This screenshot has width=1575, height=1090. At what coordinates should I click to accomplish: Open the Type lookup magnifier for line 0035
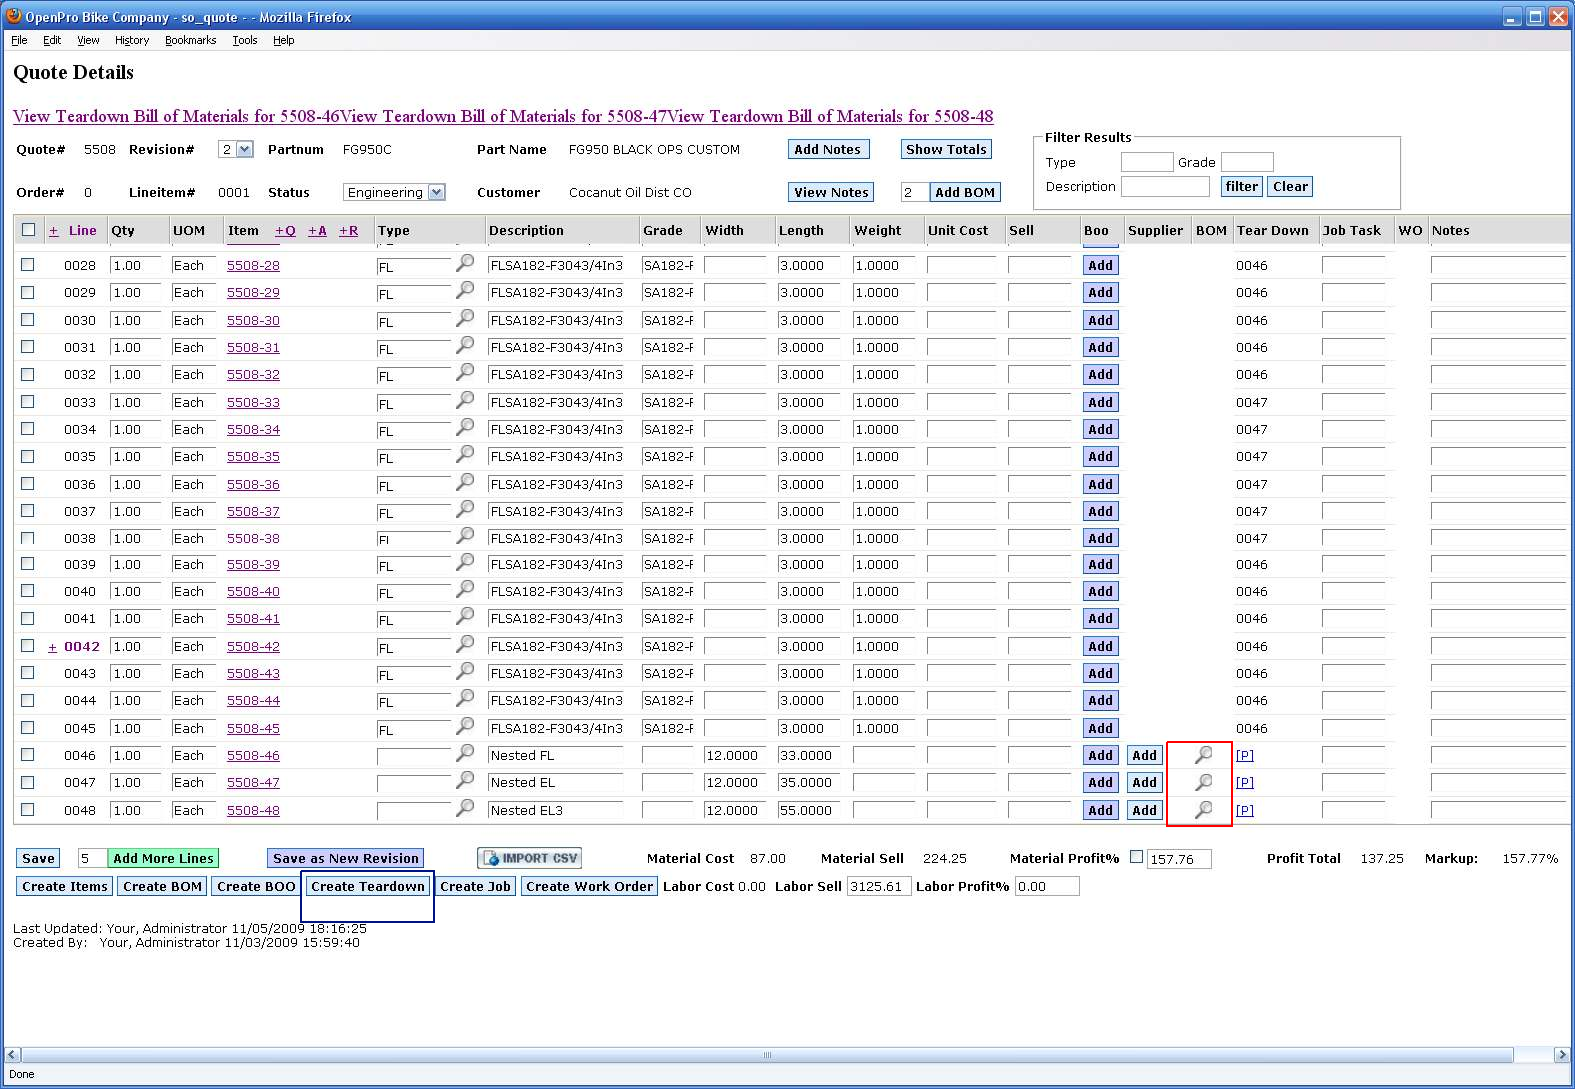click(x=465, y=454)
